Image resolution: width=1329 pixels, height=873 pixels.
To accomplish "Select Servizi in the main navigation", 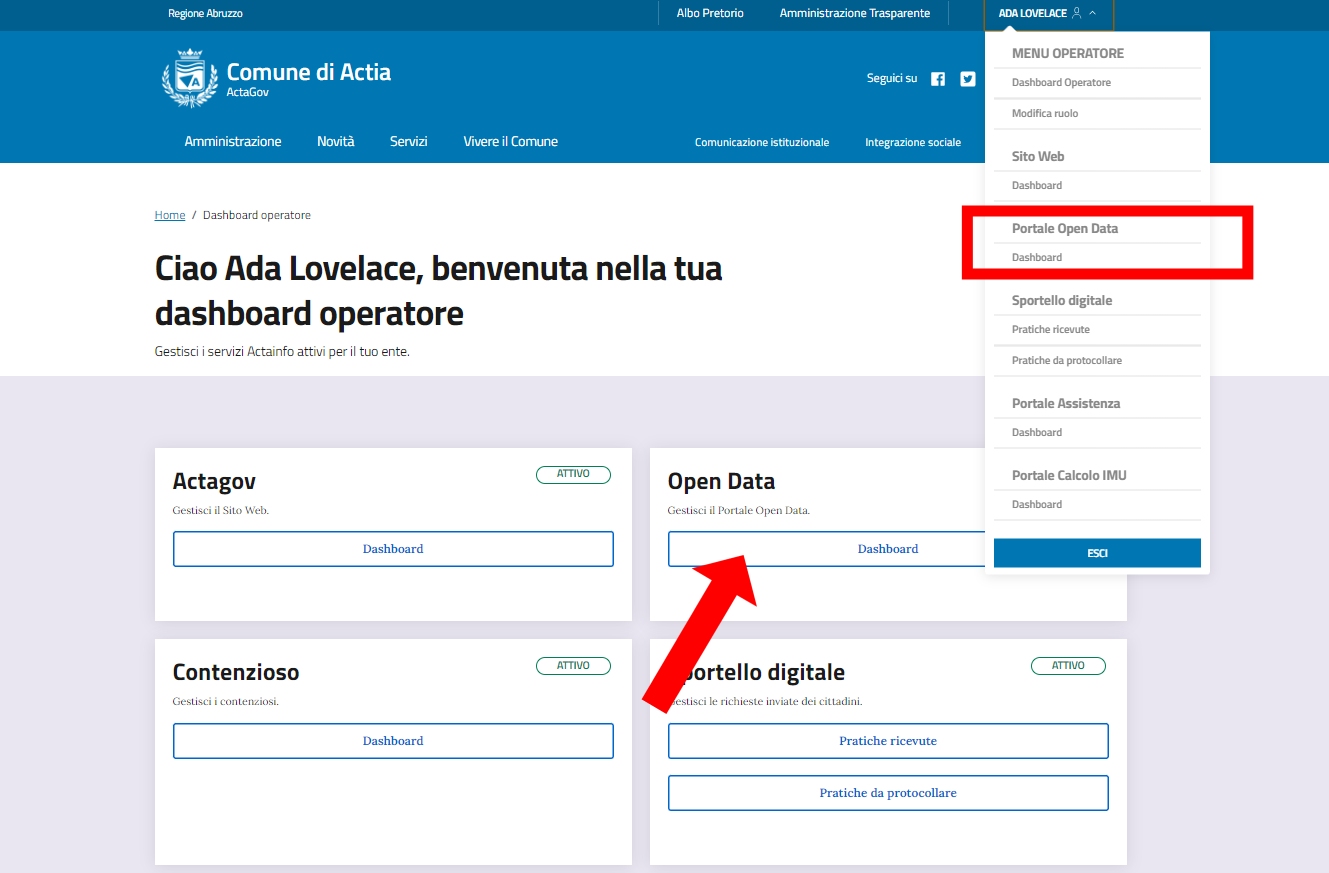I will tap(408, 142).
